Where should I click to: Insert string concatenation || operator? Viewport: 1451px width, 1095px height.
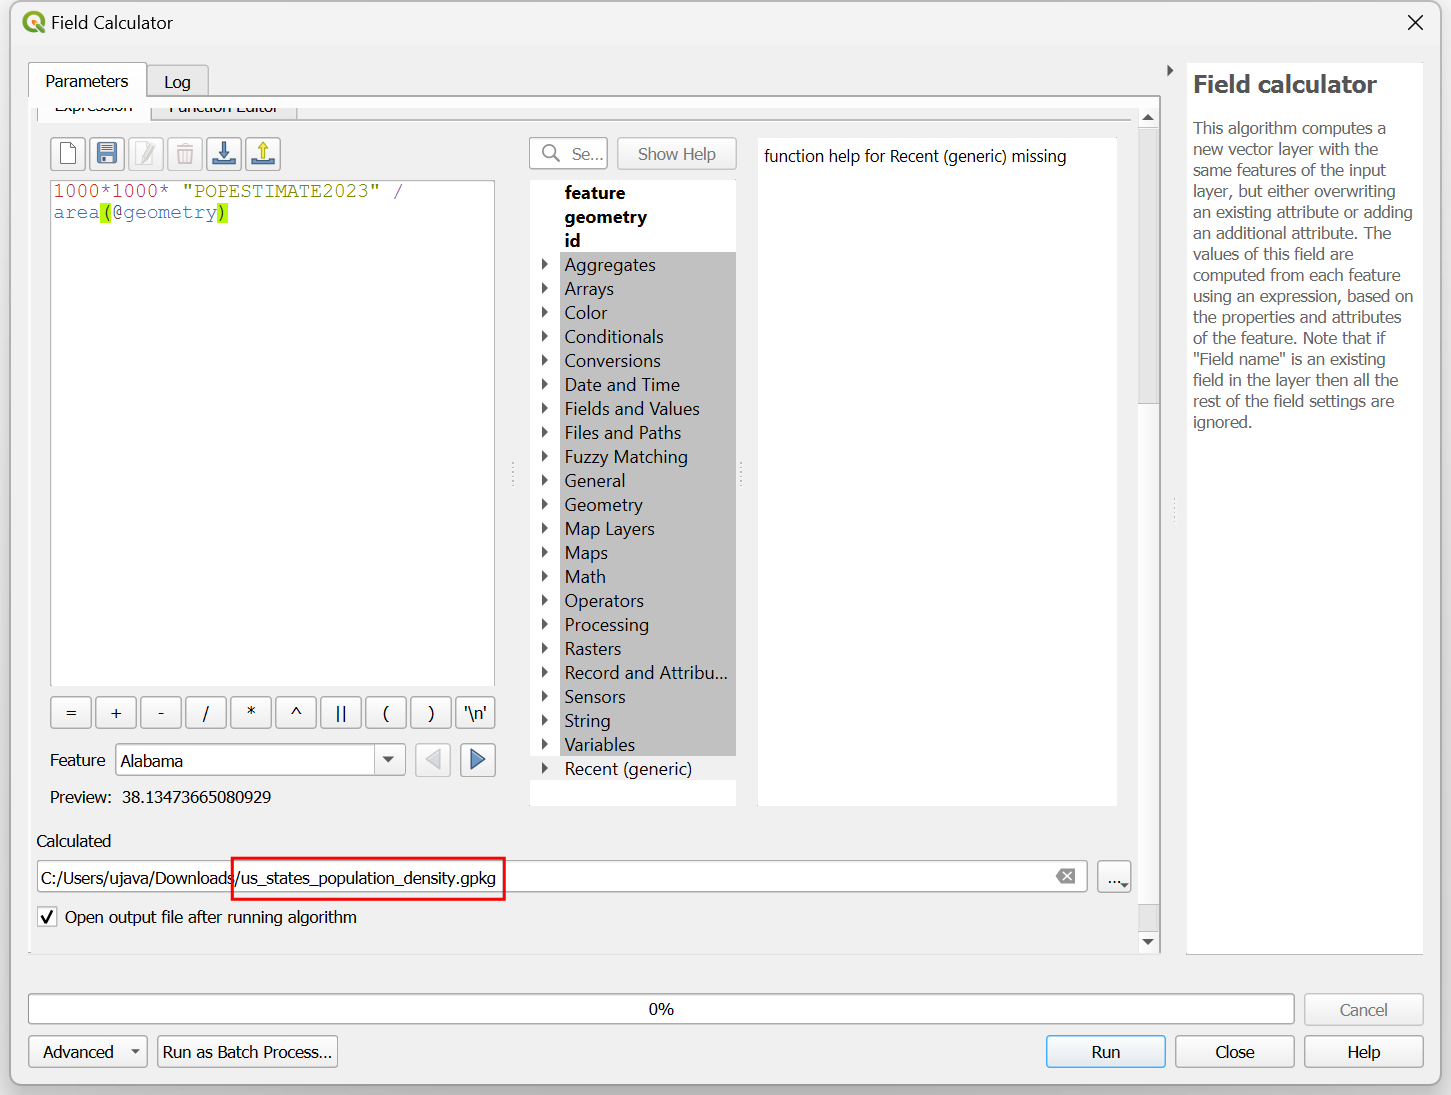point(341,713)
